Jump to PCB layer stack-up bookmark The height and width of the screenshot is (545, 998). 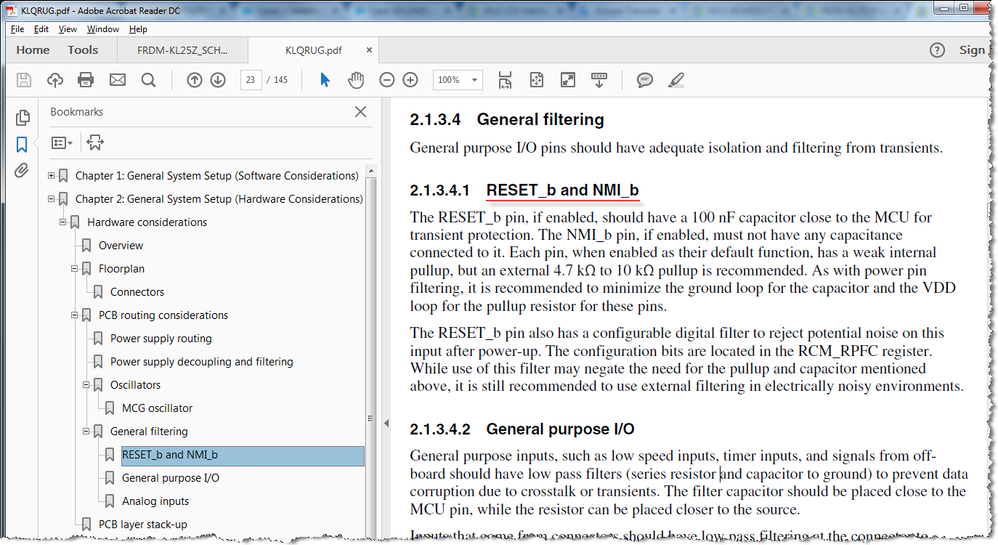[x=143, y=524]
